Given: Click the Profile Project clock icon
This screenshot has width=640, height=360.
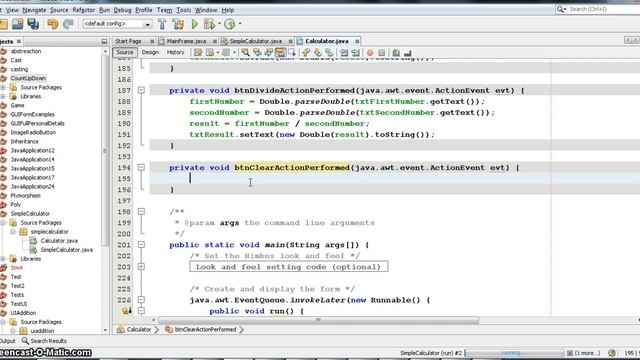Looking at the screenshot, I should click(x=230, y=24).
